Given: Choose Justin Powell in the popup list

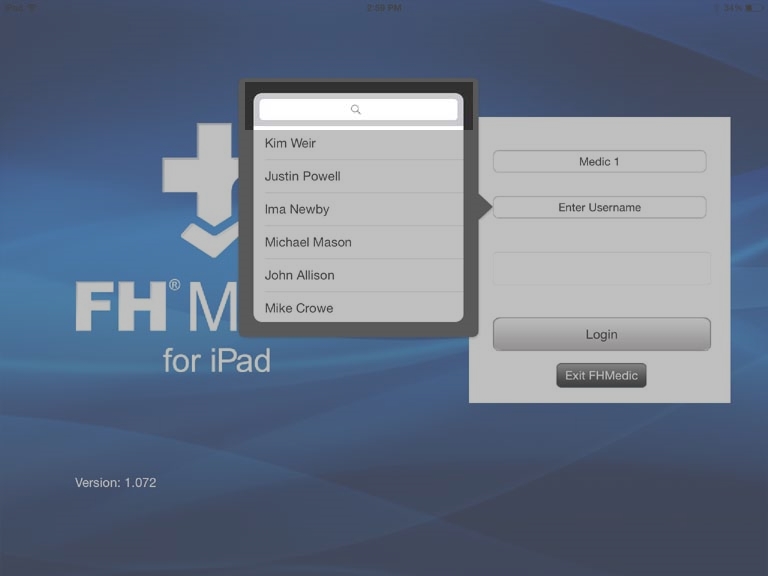Looking at the screenshot, I should [358, 176].
